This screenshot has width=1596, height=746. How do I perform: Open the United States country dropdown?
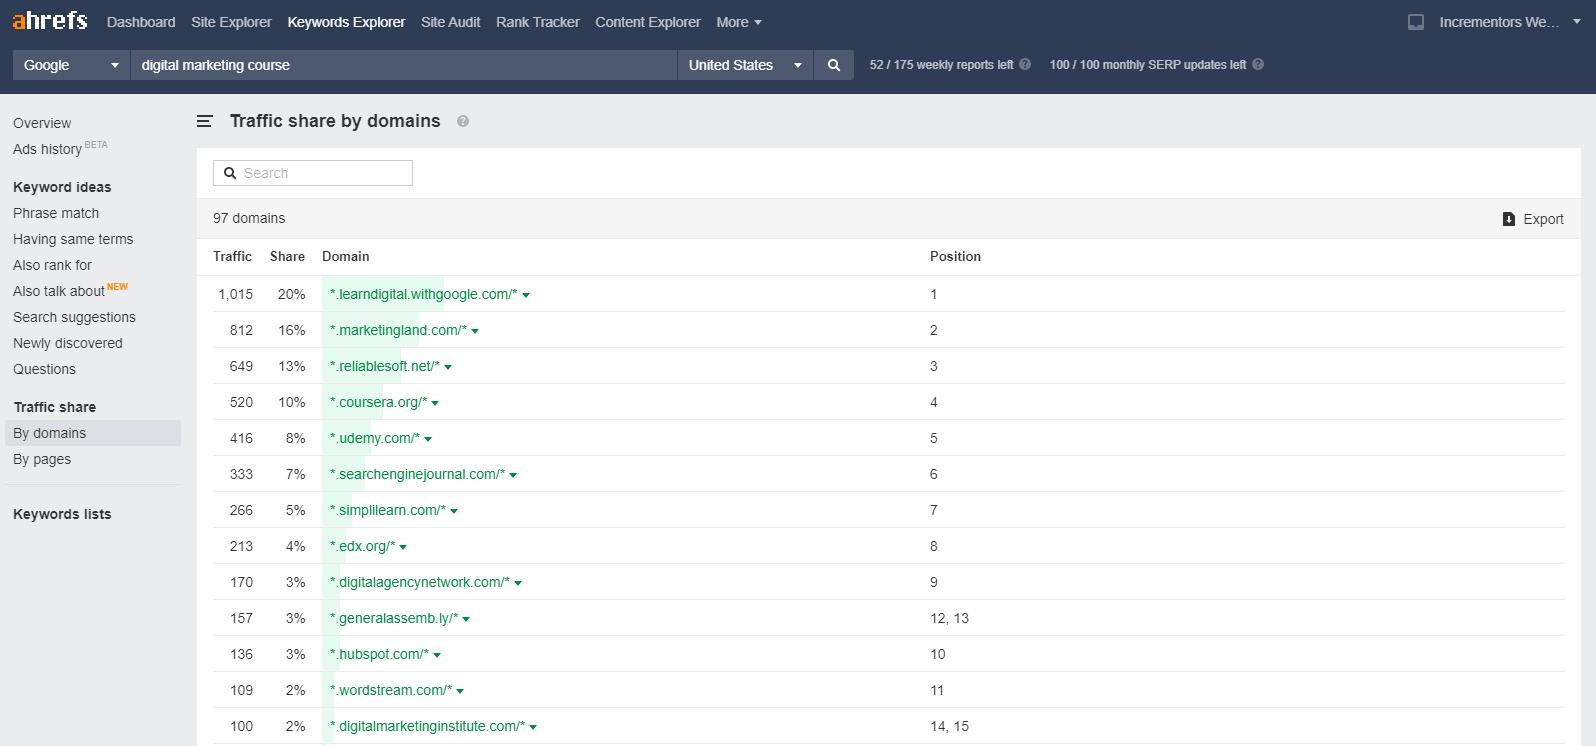(745, 65)
